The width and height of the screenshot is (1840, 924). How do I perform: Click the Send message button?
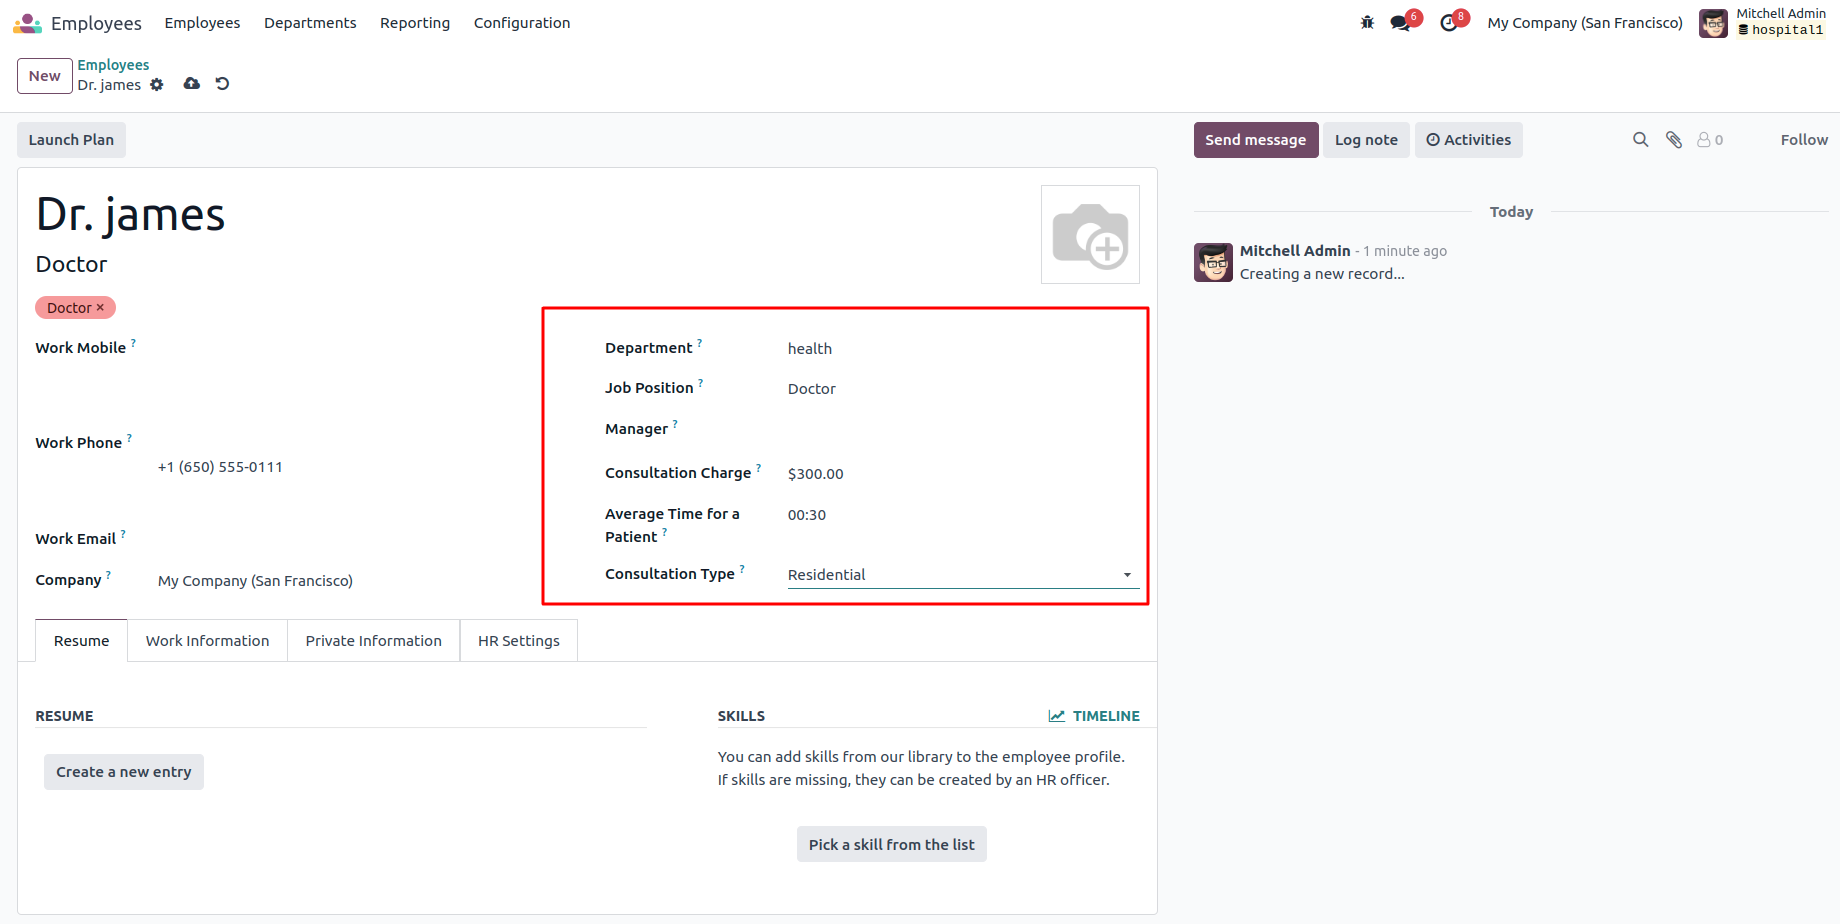click(1255, 140)
